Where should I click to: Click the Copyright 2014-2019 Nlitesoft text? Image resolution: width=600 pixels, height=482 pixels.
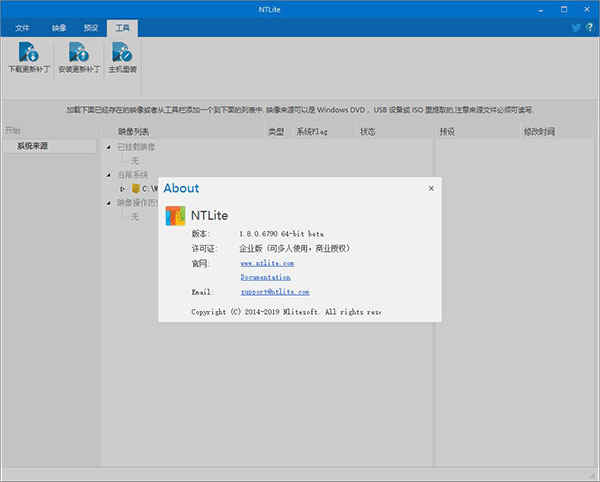point(286,312)
